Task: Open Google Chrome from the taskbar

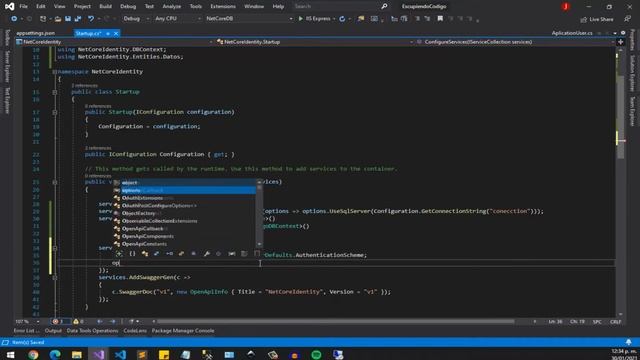Action: pos(33,355)
